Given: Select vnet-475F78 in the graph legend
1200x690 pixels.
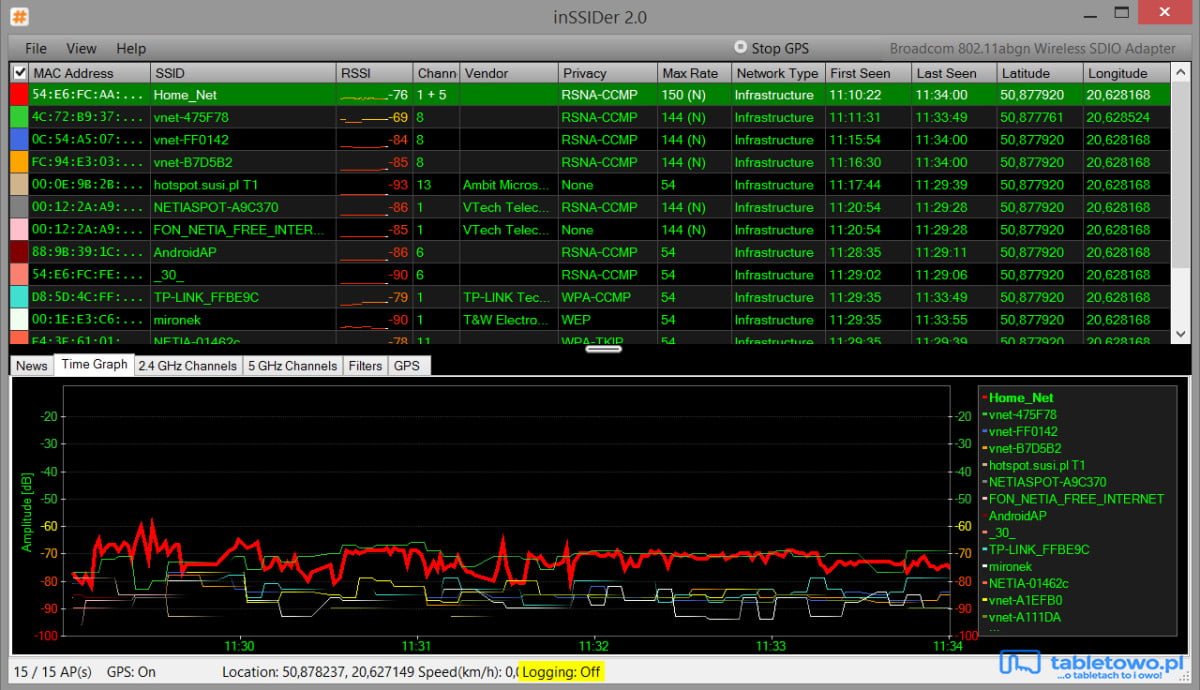Looking at the screenshot, I should click(x=1023, y=414).
